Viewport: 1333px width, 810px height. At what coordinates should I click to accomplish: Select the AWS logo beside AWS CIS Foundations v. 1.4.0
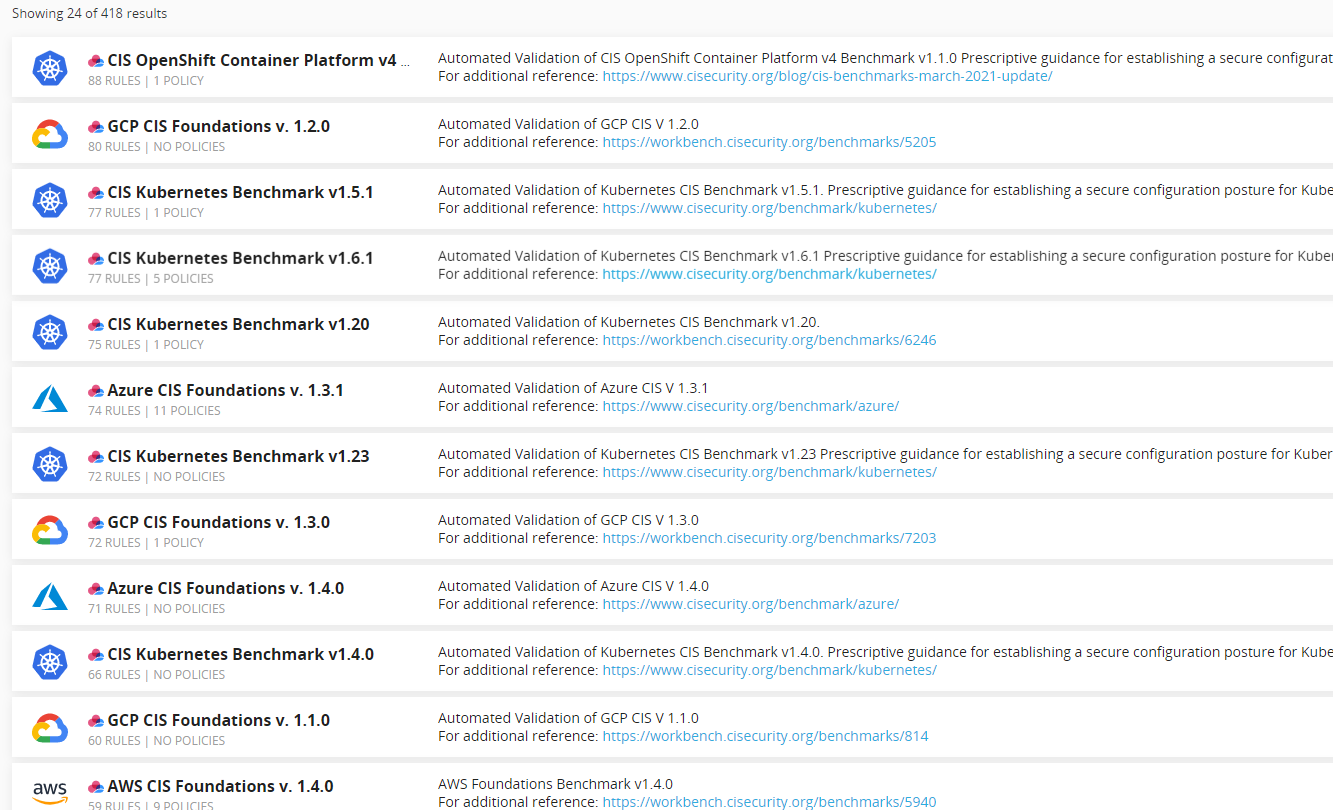50,792
